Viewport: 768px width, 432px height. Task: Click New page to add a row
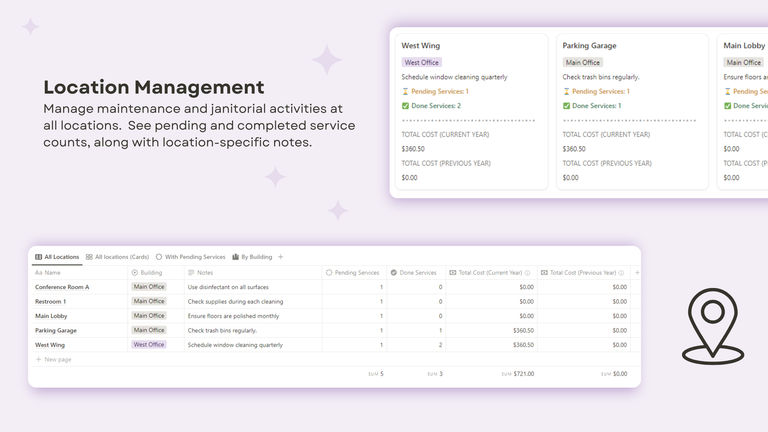53,359
